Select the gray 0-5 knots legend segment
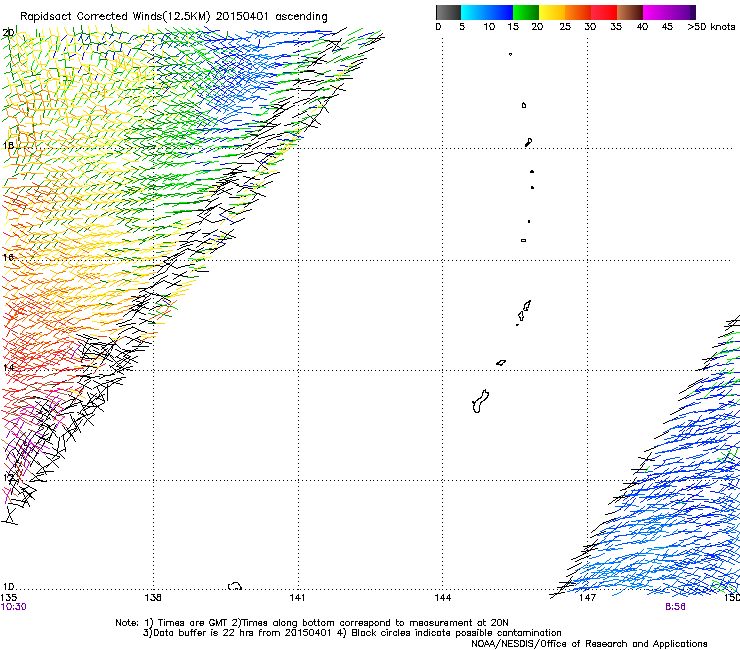 click(448, 12)
